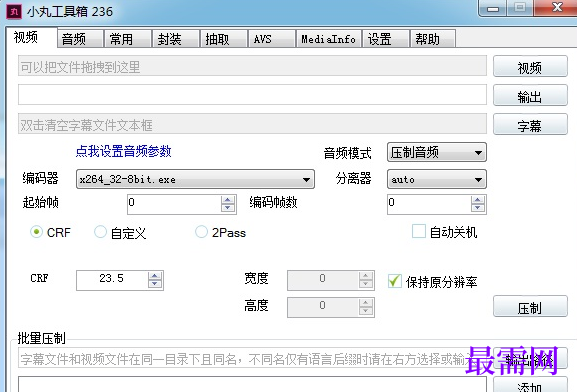Open the 帮助 tab
This screenshot has height=392, width=577.
(x=433, y=39)
